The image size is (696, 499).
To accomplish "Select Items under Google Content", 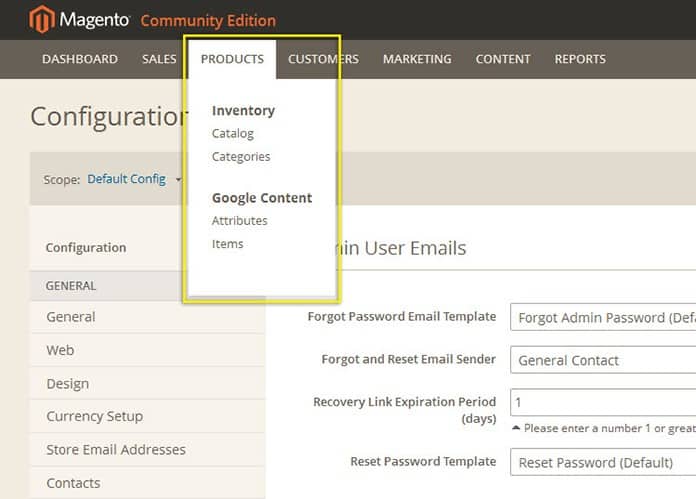I will coord(228,244).
